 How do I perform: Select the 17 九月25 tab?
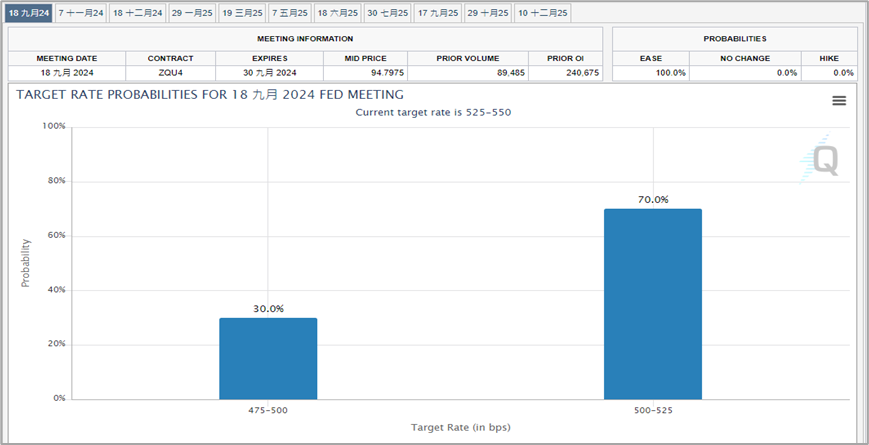point(438,13)
